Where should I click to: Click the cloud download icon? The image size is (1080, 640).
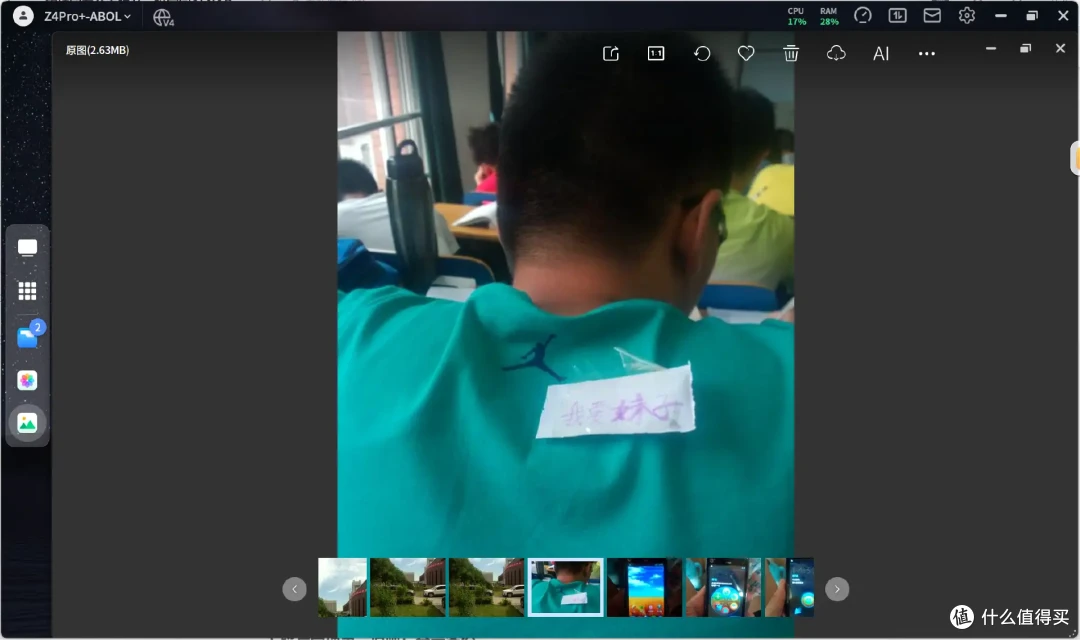[x=835, y=53]
